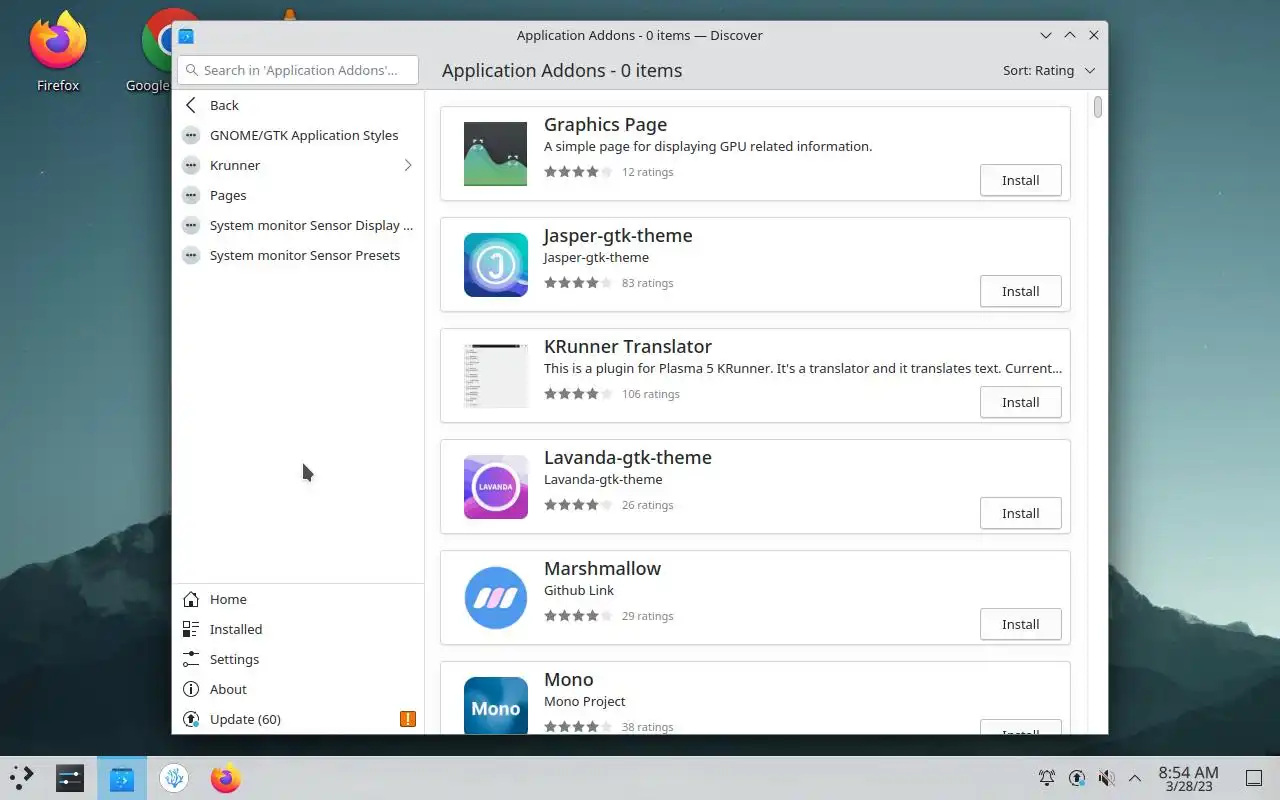Install Graphics Page
The image size is (1280, 800).
(x=1020, y=180)
